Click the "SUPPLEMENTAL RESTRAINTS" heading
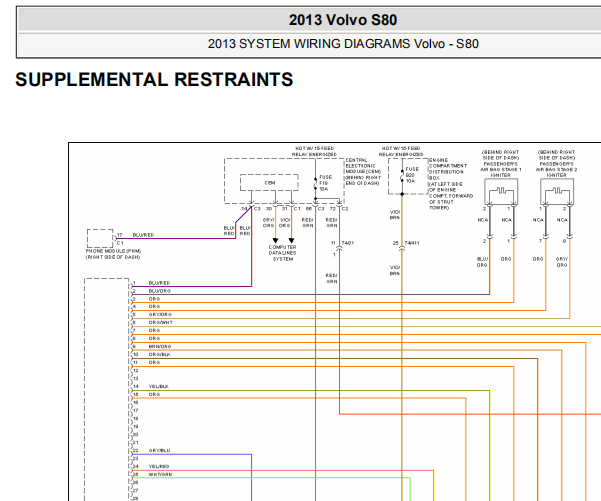 pos(154,80)
